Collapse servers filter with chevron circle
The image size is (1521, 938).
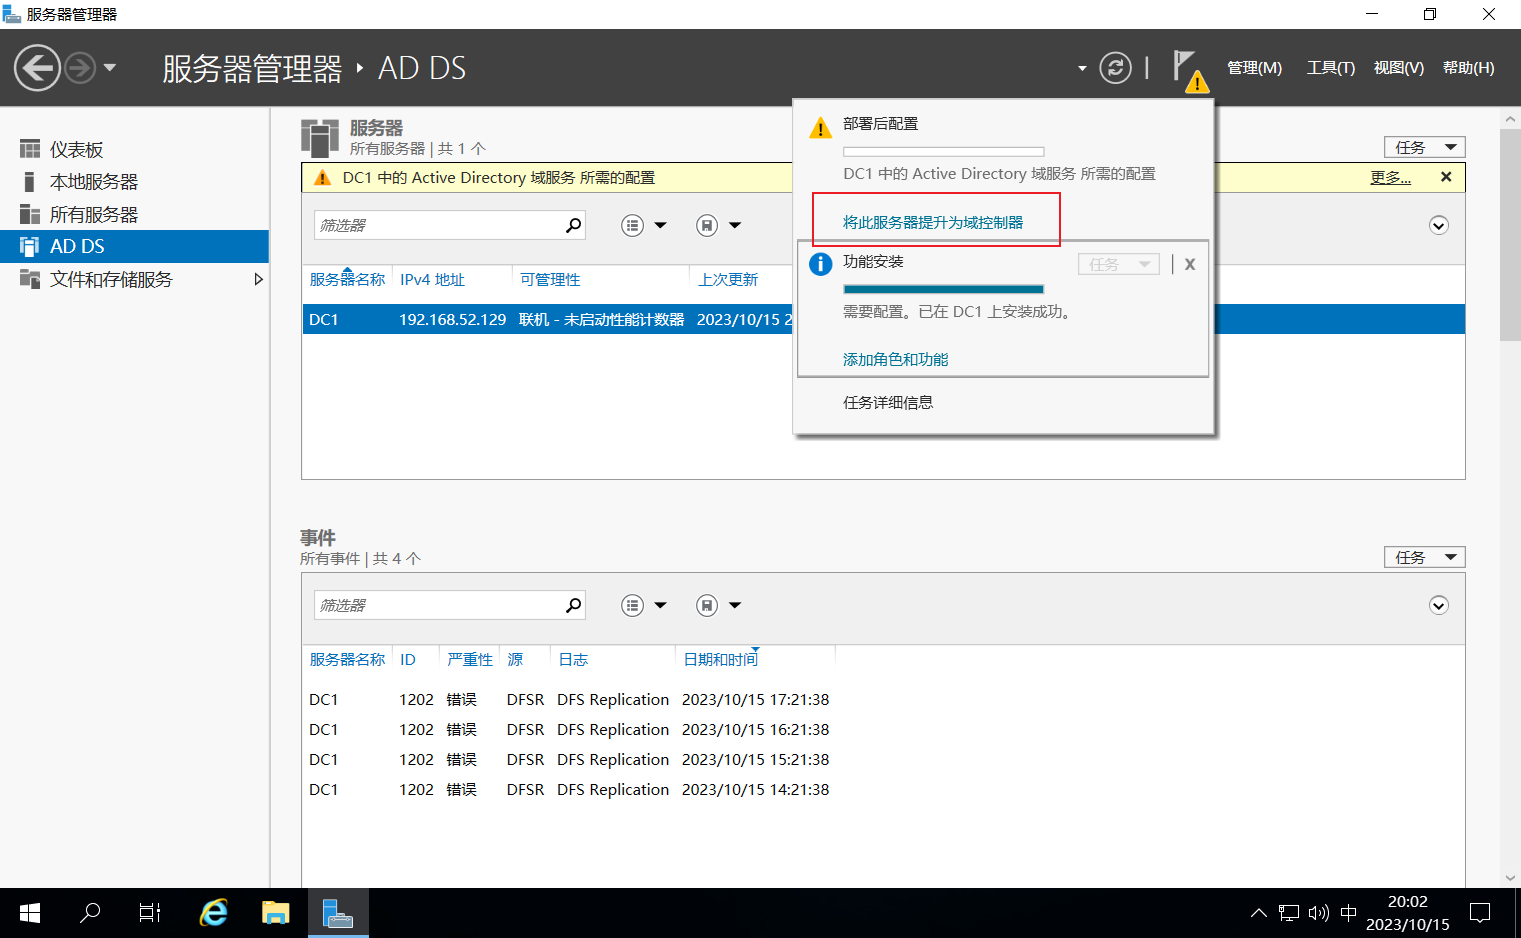(x=1439, y=225)
